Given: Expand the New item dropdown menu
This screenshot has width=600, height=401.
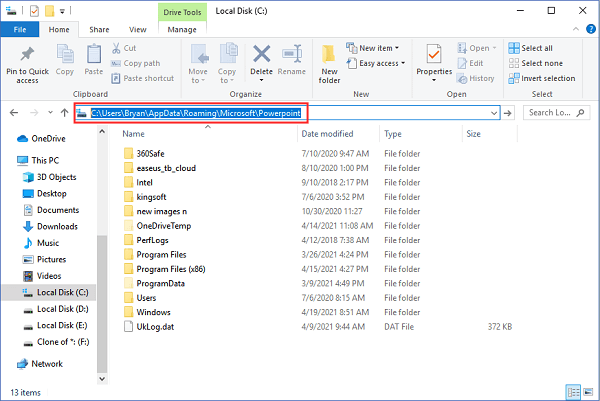Looking at the screenshot, I should [378, 48].
